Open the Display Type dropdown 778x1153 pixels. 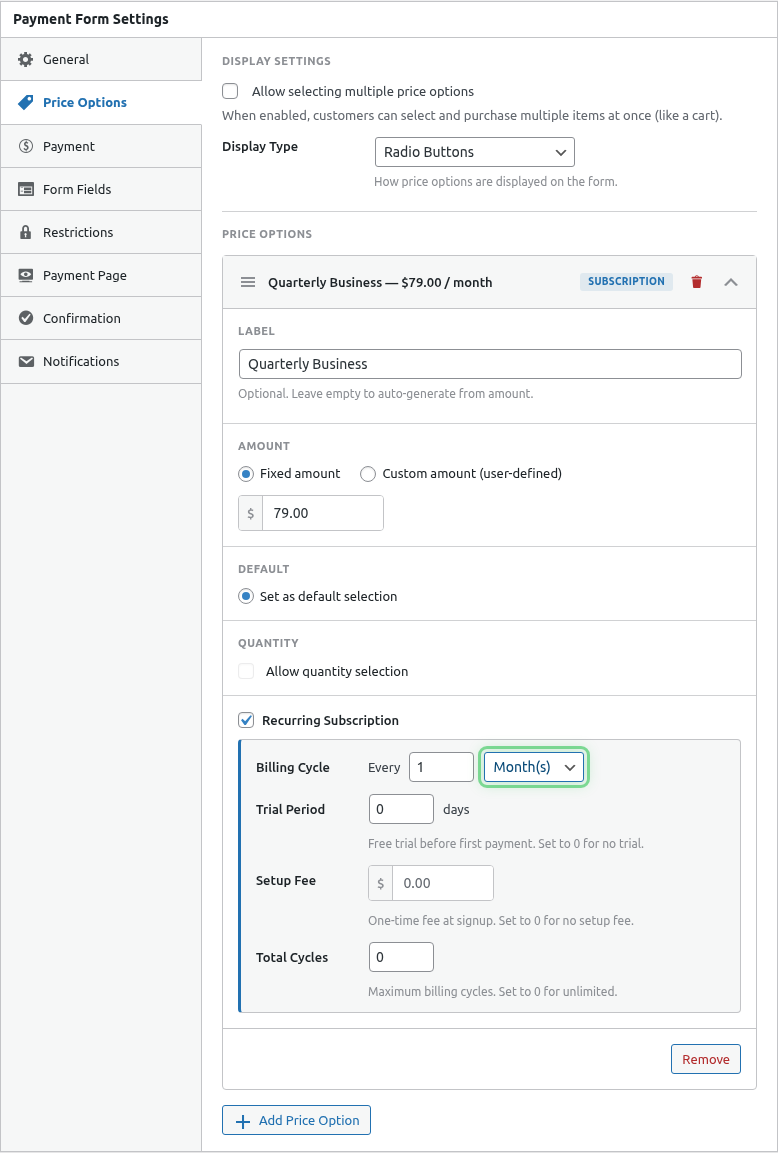click(x=474, y=152)
